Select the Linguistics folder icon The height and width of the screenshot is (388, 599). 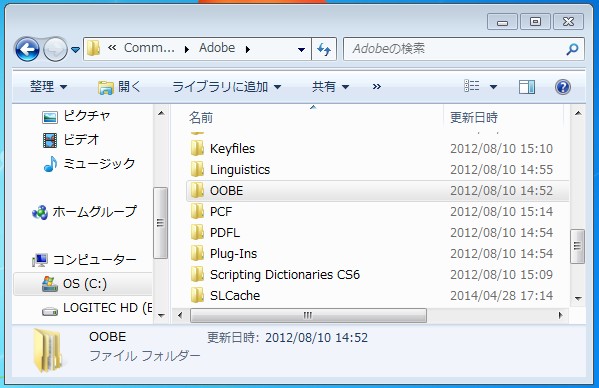point(197,169)
